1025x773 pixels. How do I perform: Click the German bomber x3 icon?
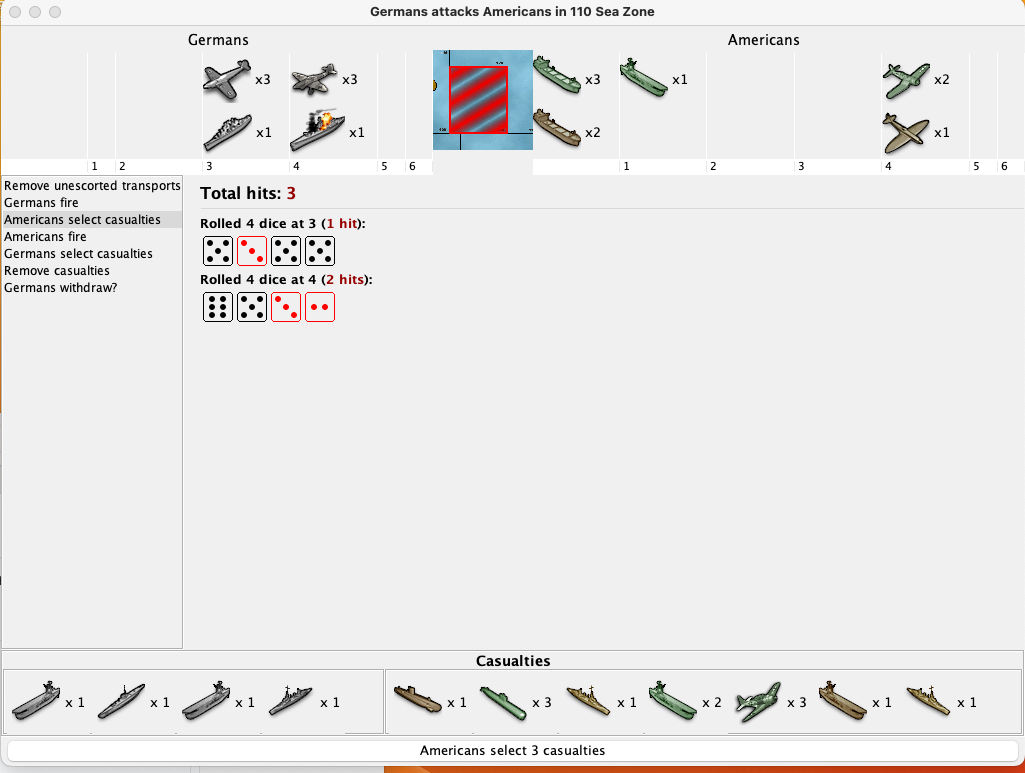coord(314,80)
